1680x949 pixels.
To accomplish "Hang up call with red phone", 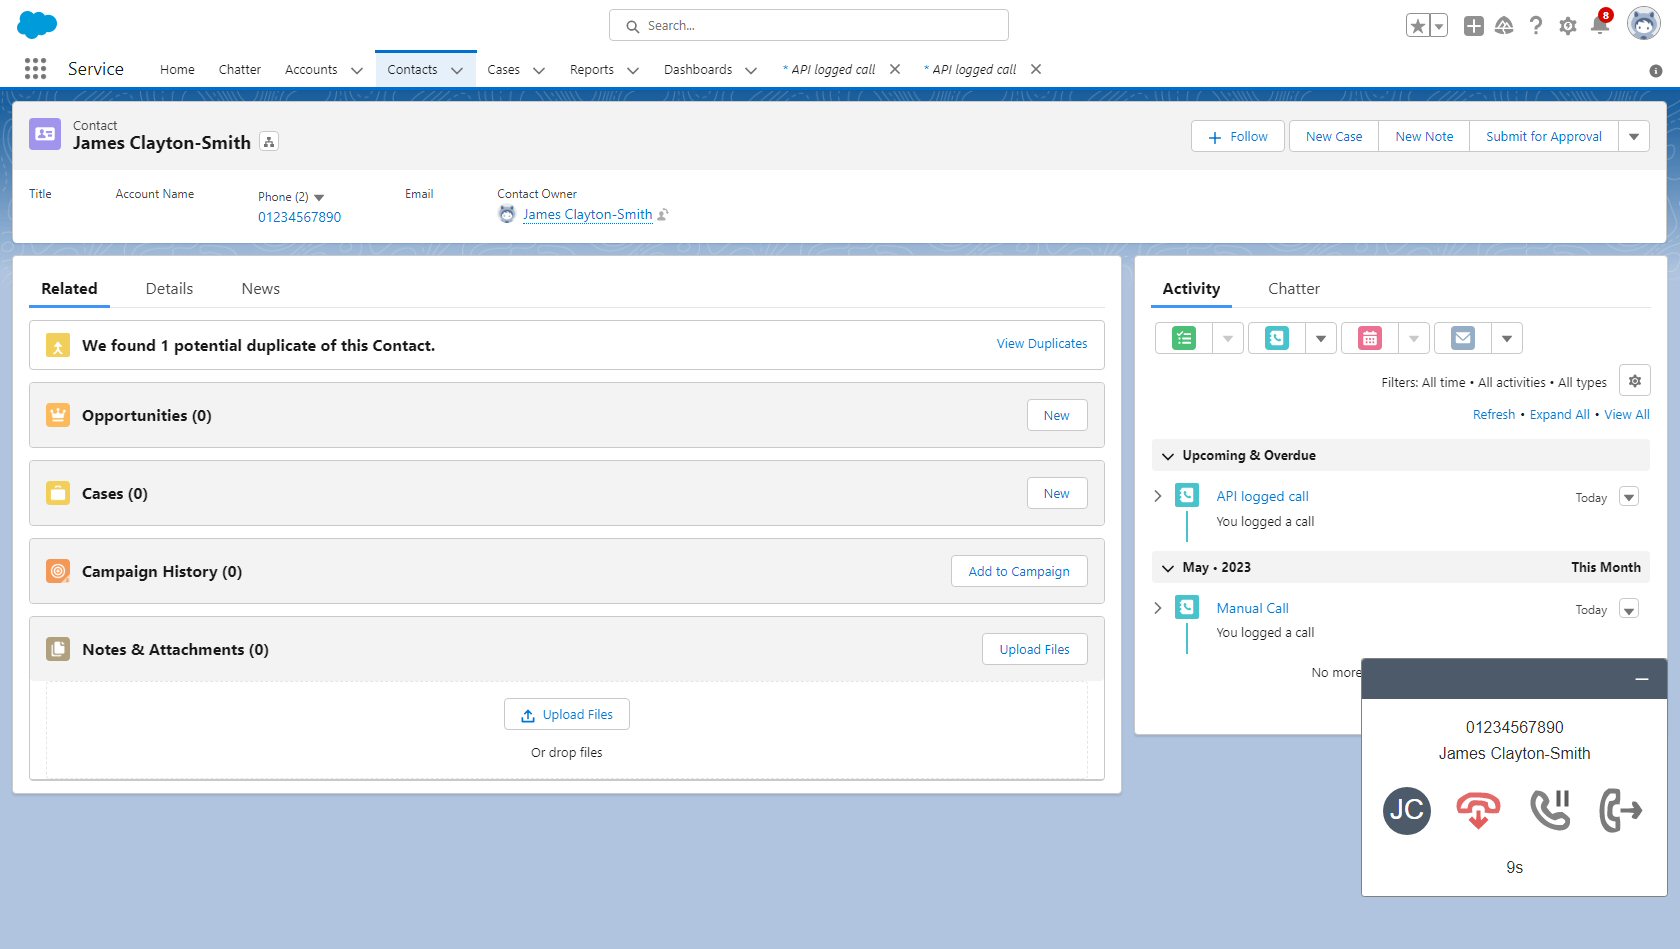I will click(x=1478, y=810).
